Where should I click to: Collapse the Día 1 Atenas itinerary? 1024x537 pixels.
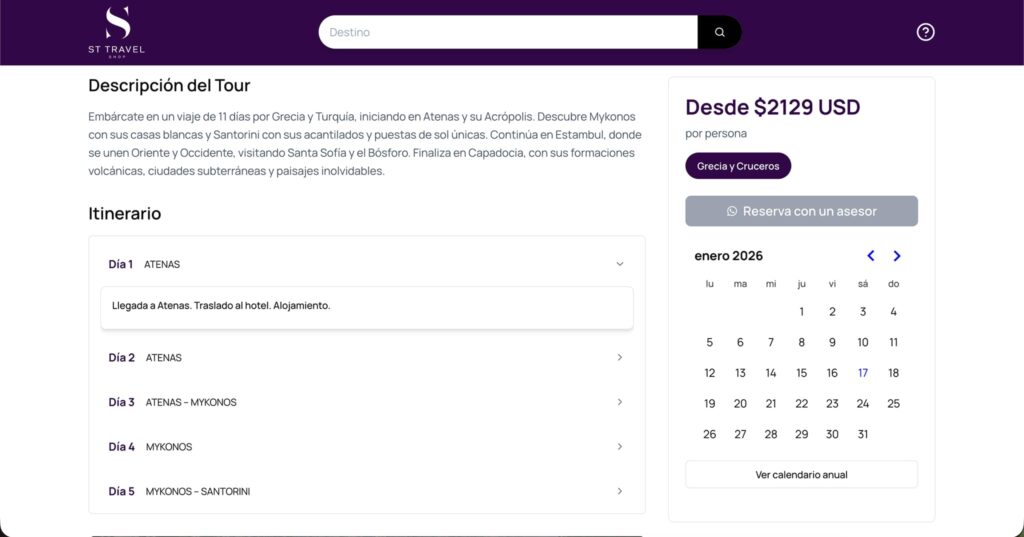coord(619,264)
